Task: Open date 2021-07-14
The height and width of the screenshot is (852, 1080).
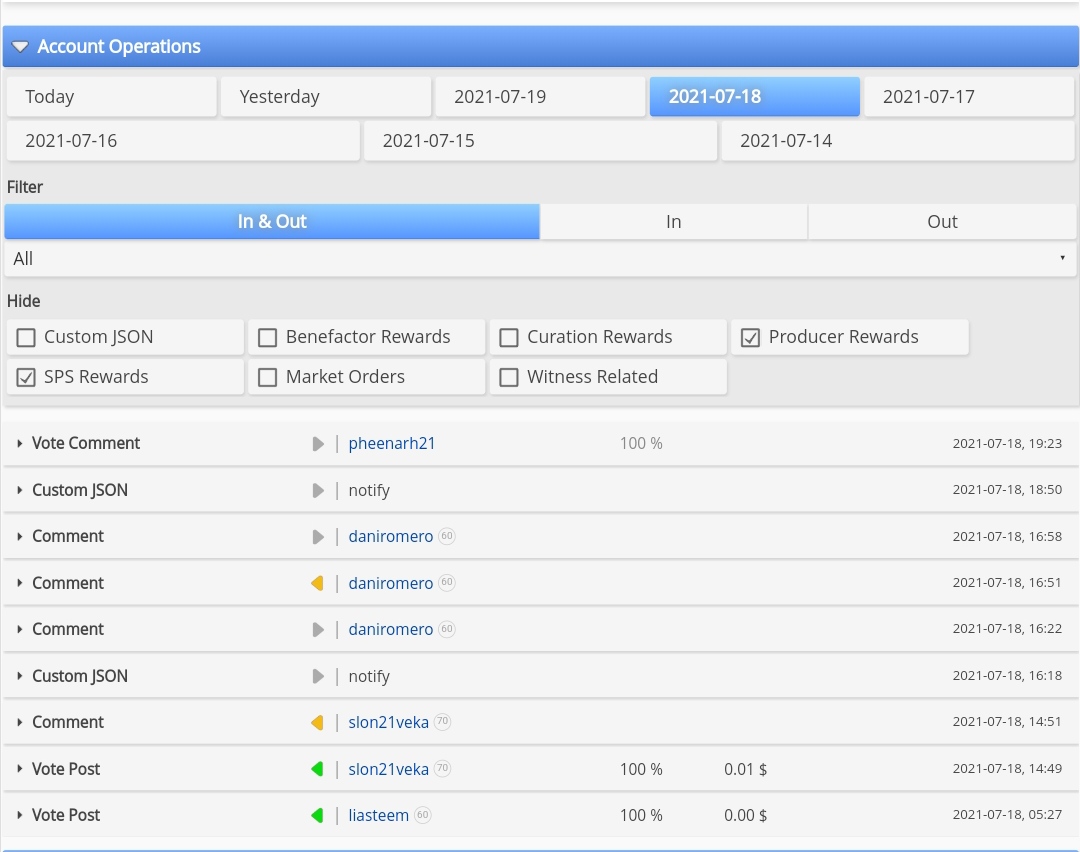Action: click(897, 141)
